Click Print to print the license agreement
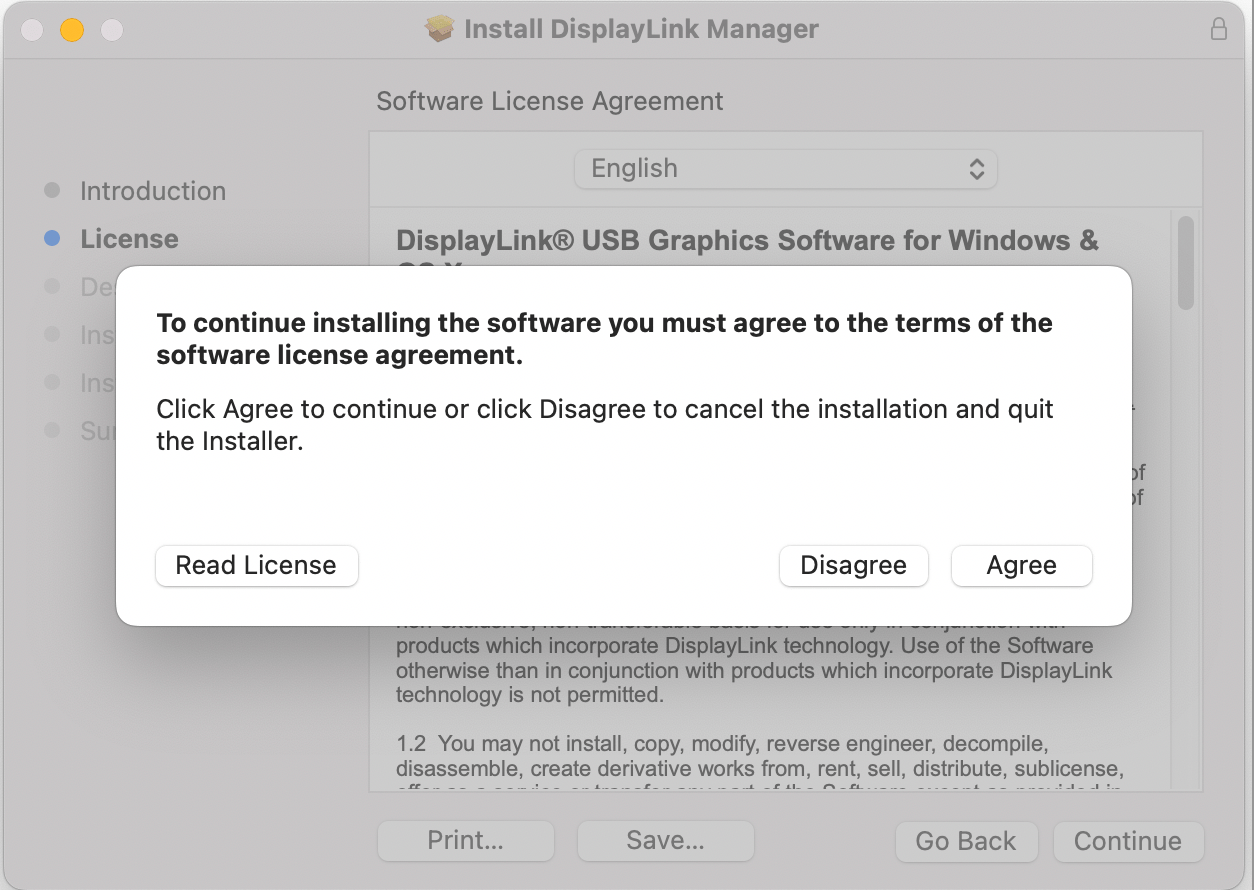 465,841
